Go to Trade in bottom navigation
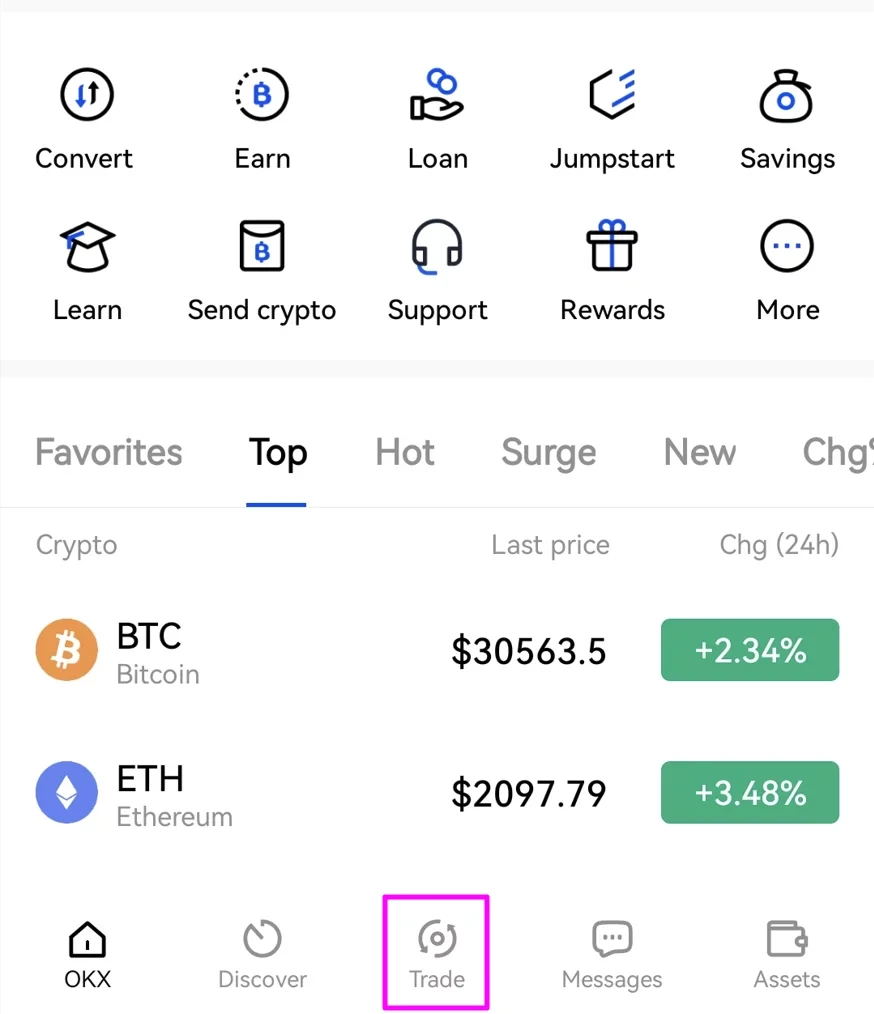The image size is (874, 1014). 437,953
